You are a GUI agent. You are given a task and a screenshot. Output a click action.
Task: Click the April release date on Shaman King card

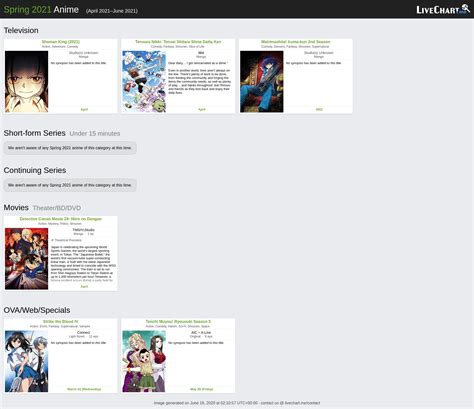pos(84,109)
